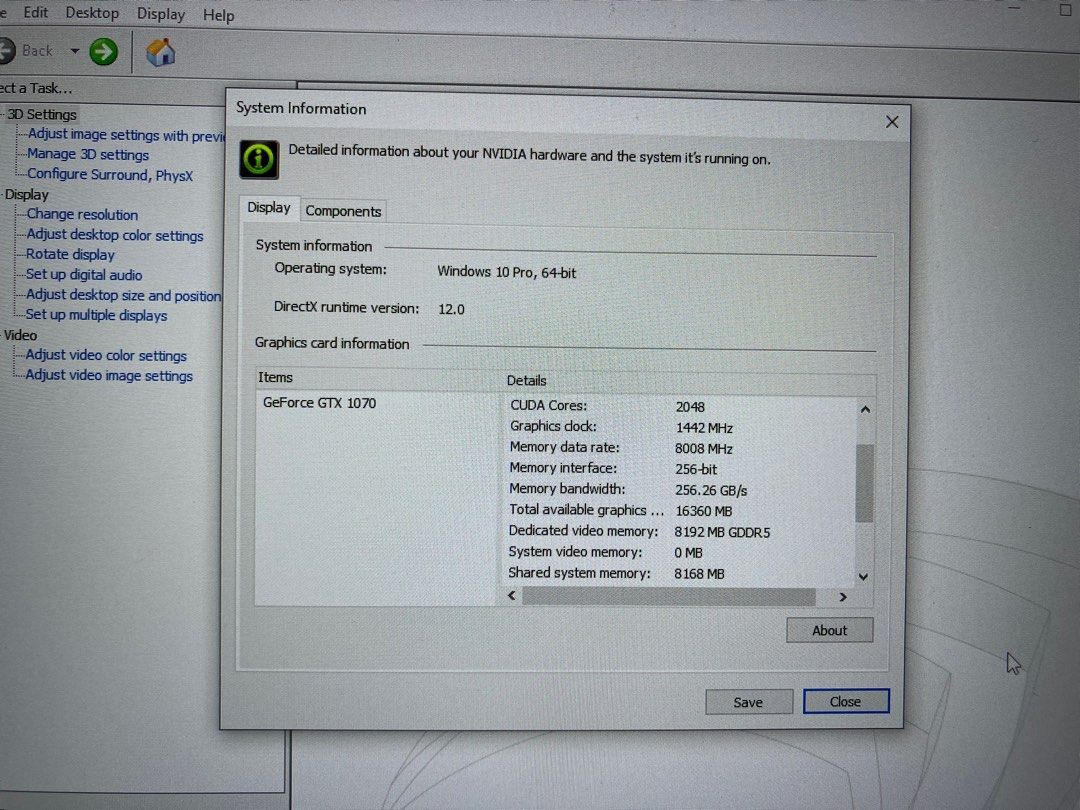
Task: Switch to the Components tab
Action: [x=343, y=211]
